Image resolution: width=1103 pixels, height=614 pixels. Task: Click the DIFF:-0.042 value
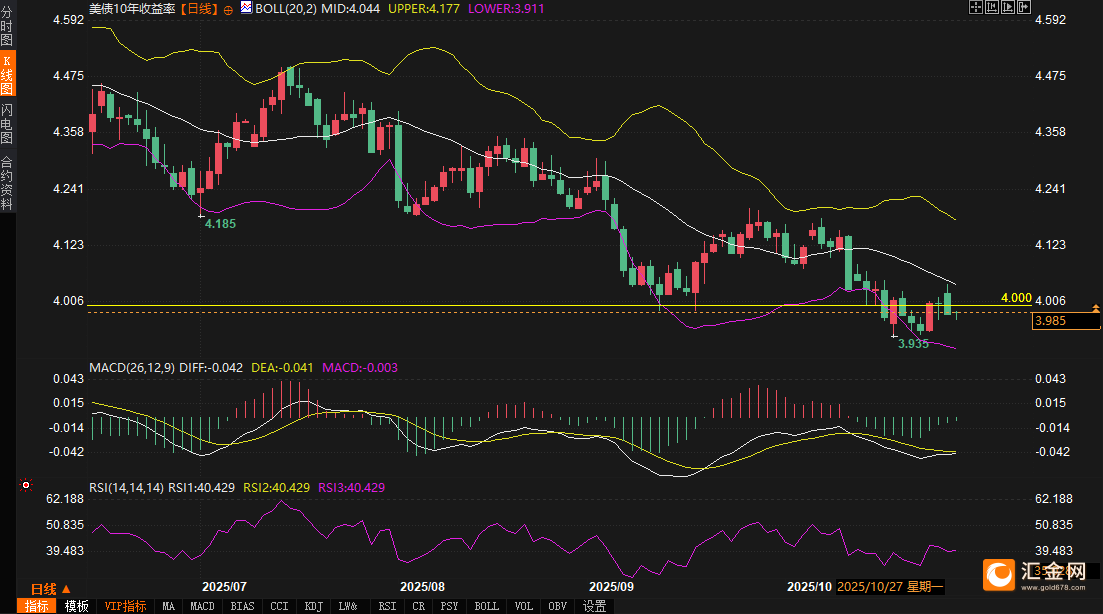tap(211, 368)
